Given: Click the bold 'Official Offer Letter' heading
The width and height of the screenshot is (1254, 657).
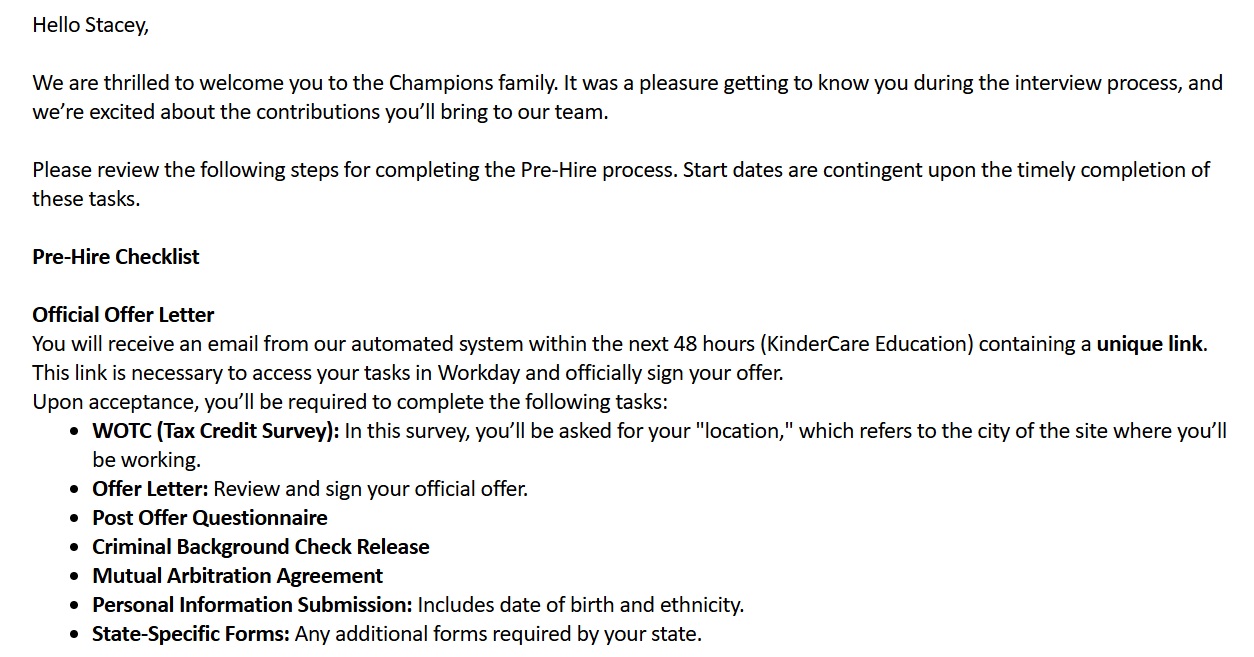Looking at the screenshot, I should [123, 315].
